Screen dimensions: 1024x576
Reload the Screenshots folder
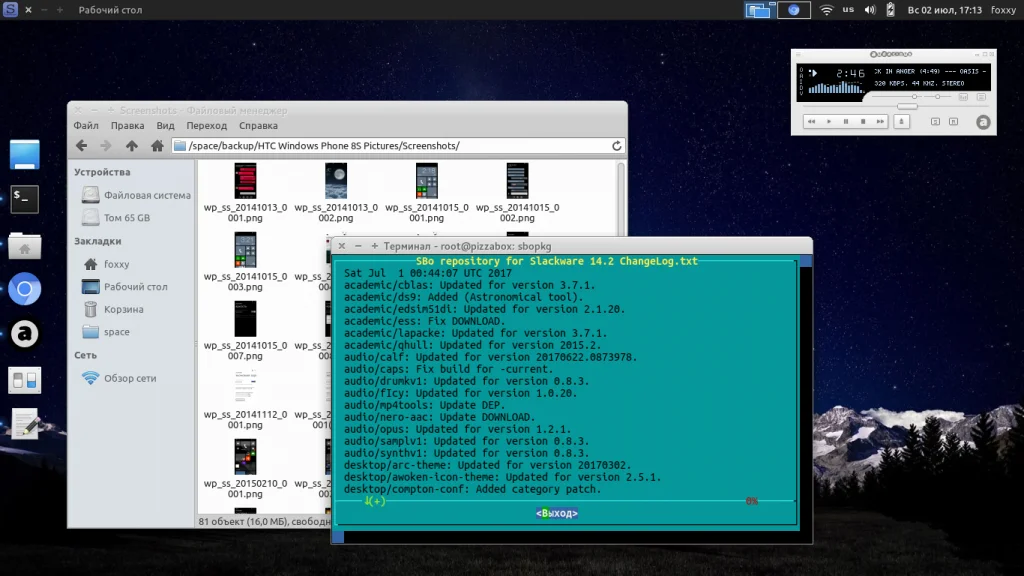[x=617, y=146]
